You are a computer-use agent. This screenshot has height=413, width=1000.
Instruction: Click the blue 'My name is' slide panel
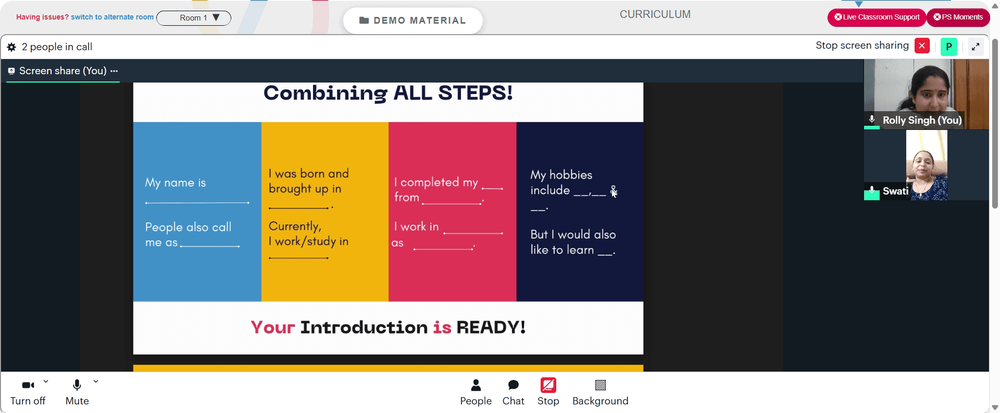pos(197,212)
